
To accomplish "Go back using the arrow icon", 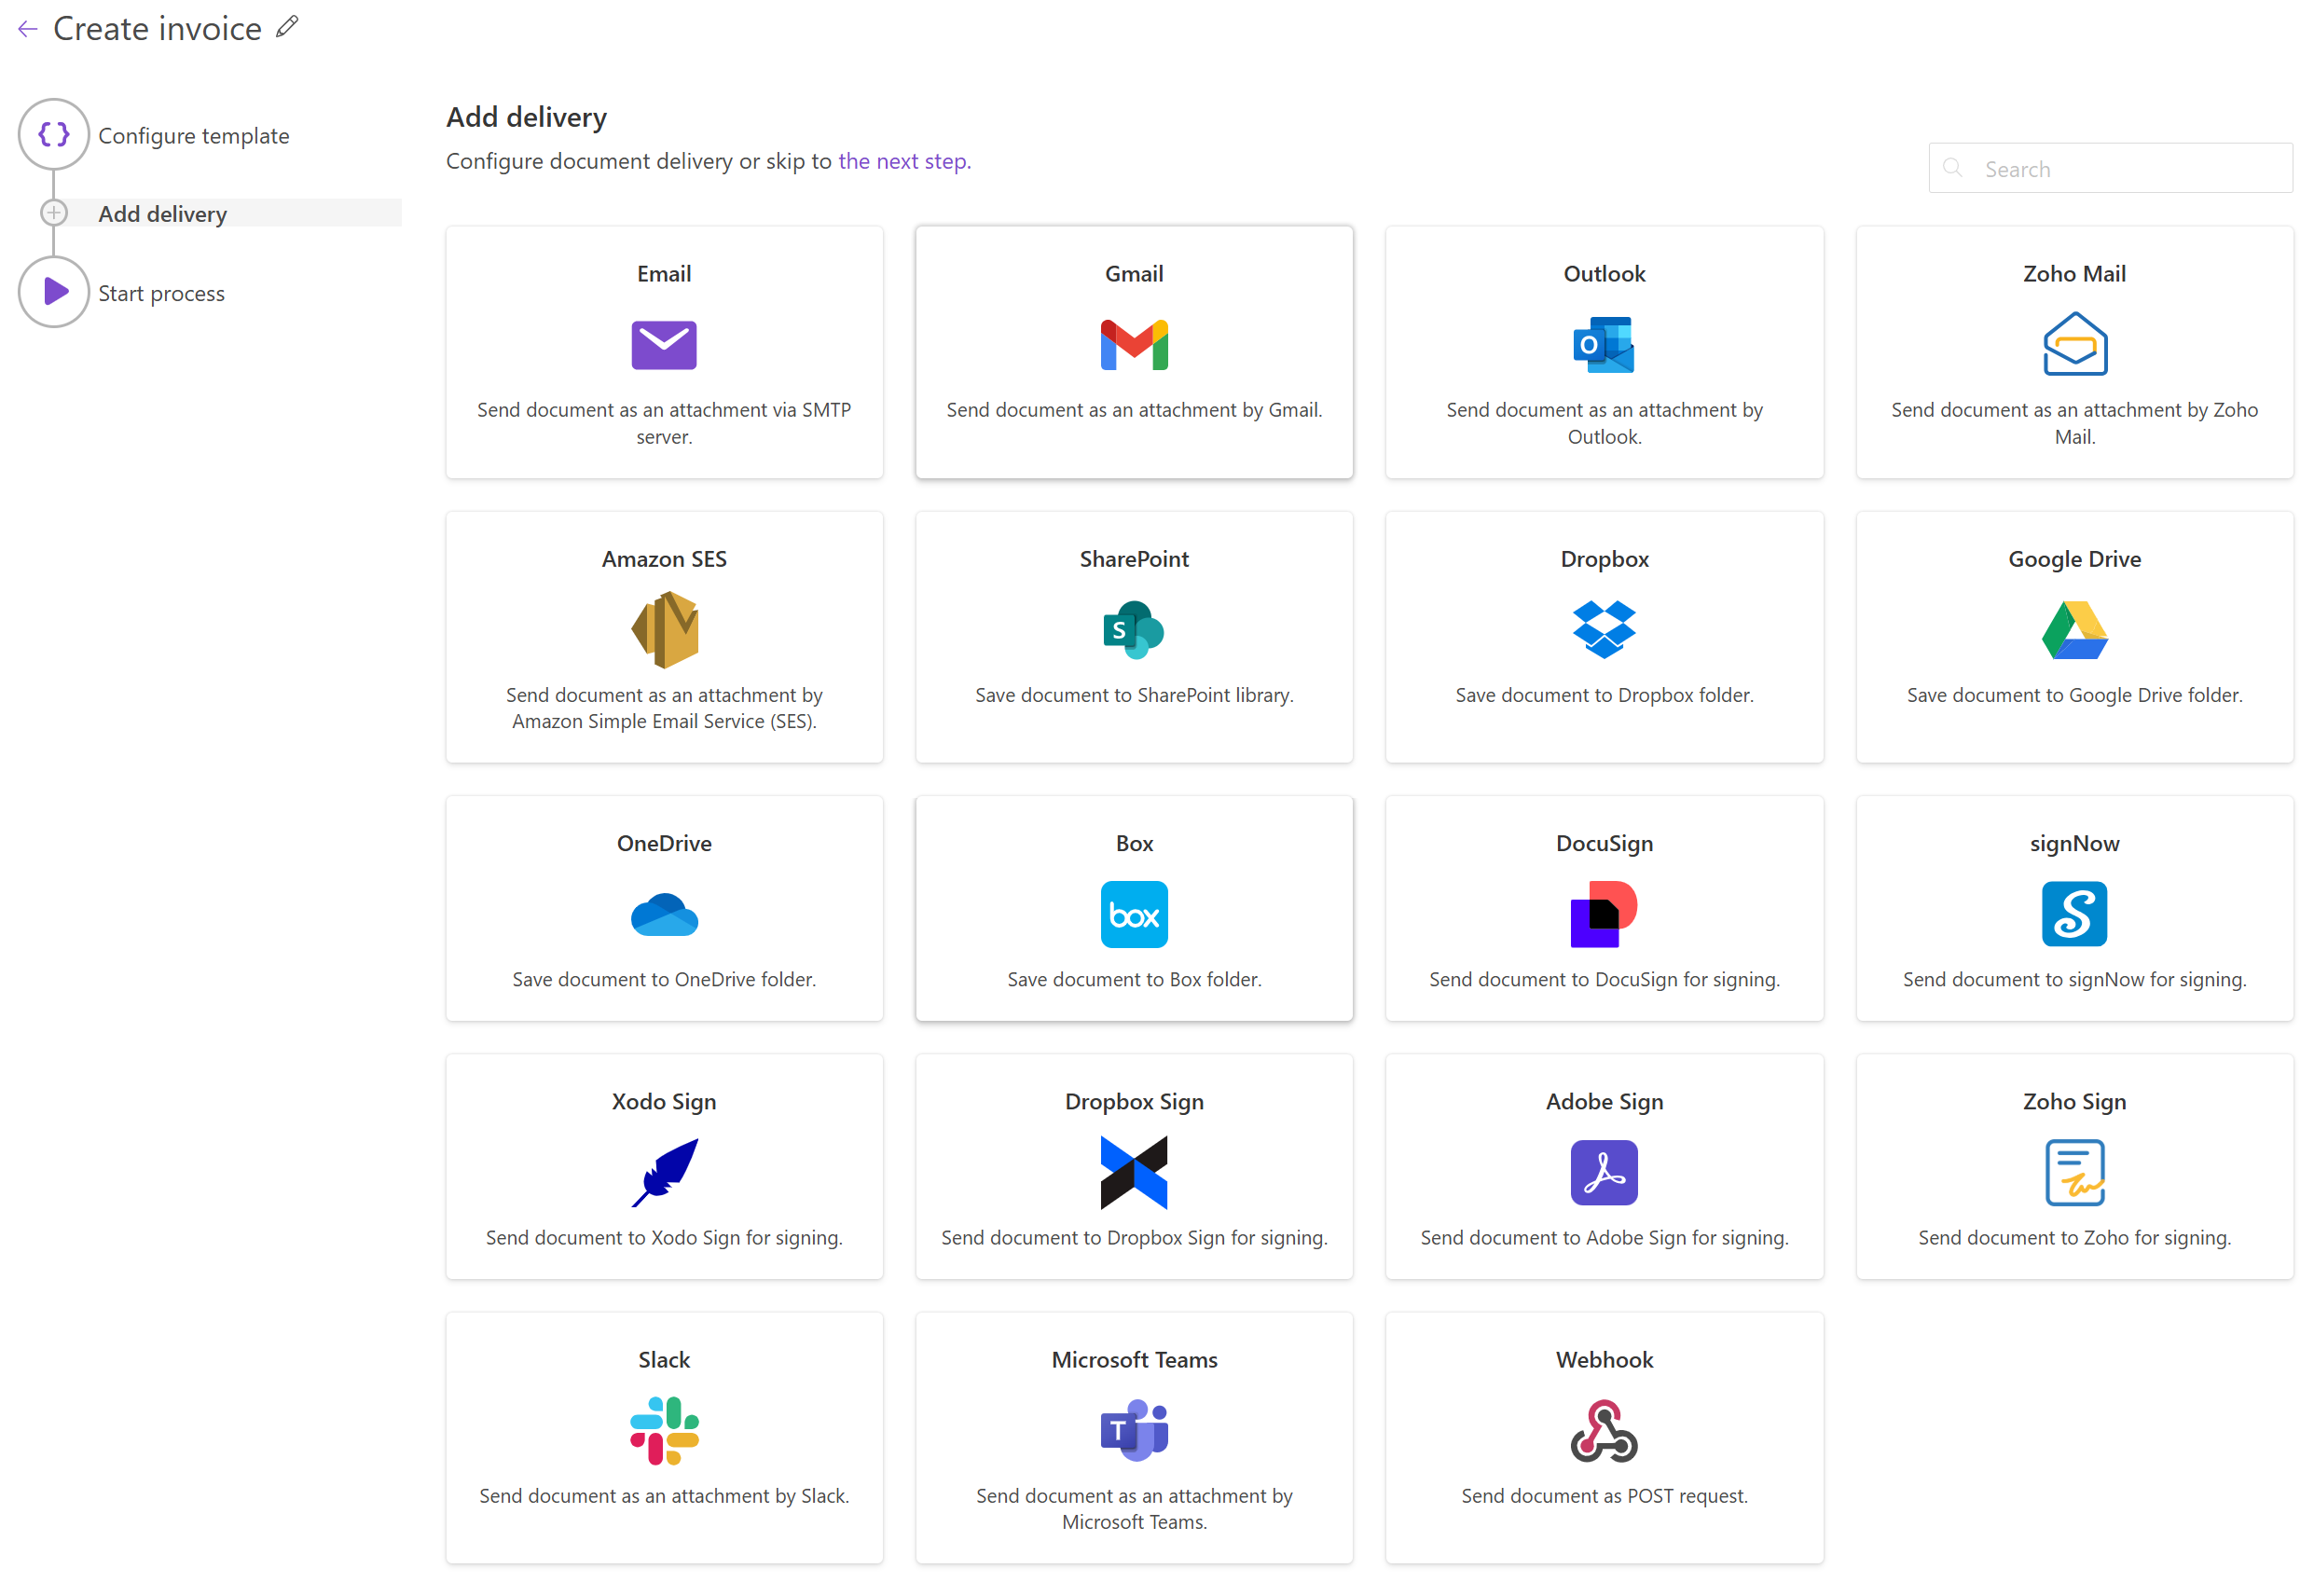I will point(27,29).
